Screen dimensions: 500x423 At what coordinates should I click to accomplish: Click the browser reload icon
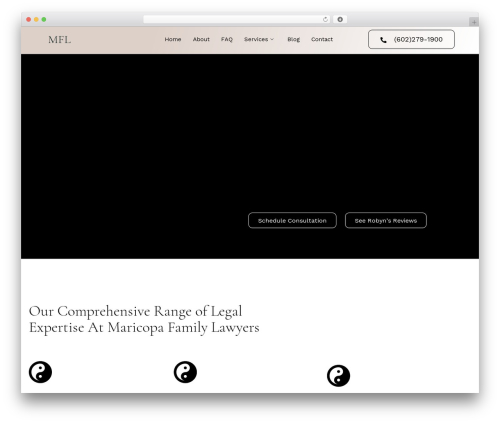325,19
